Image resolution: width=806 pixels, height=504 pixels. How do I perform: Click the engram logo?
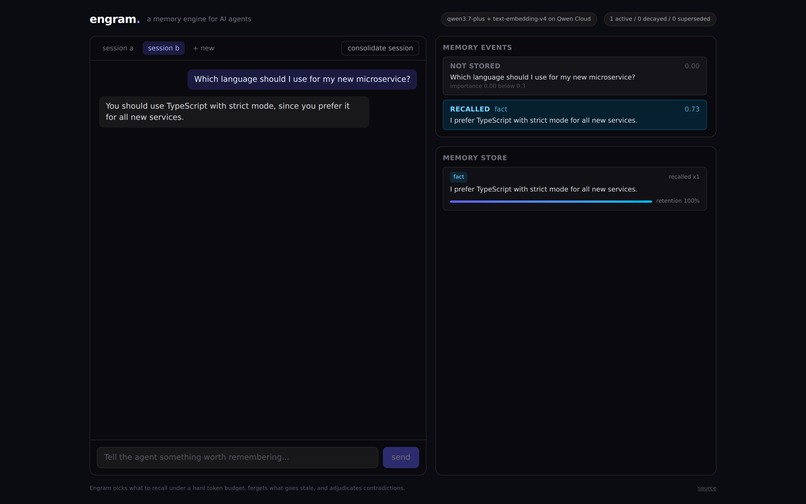click(115, 20)
